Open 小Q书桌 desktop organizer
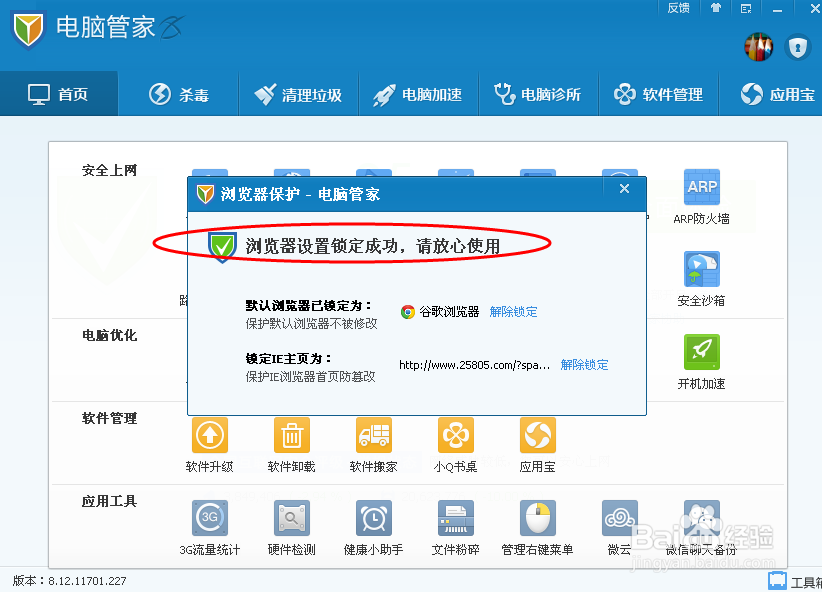Viewport: 822px width, 592px height. pos(455,434)
